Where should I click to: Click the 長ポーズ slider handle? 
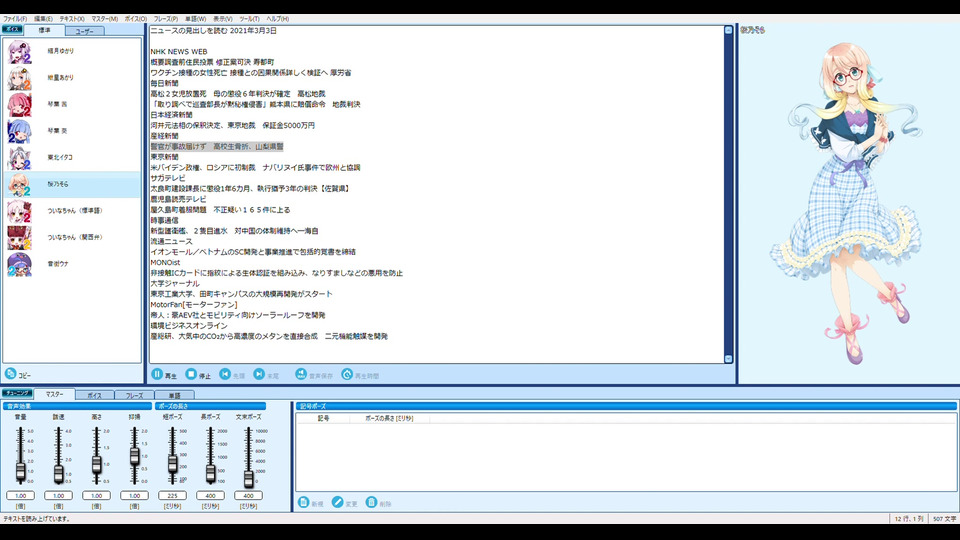210,473
